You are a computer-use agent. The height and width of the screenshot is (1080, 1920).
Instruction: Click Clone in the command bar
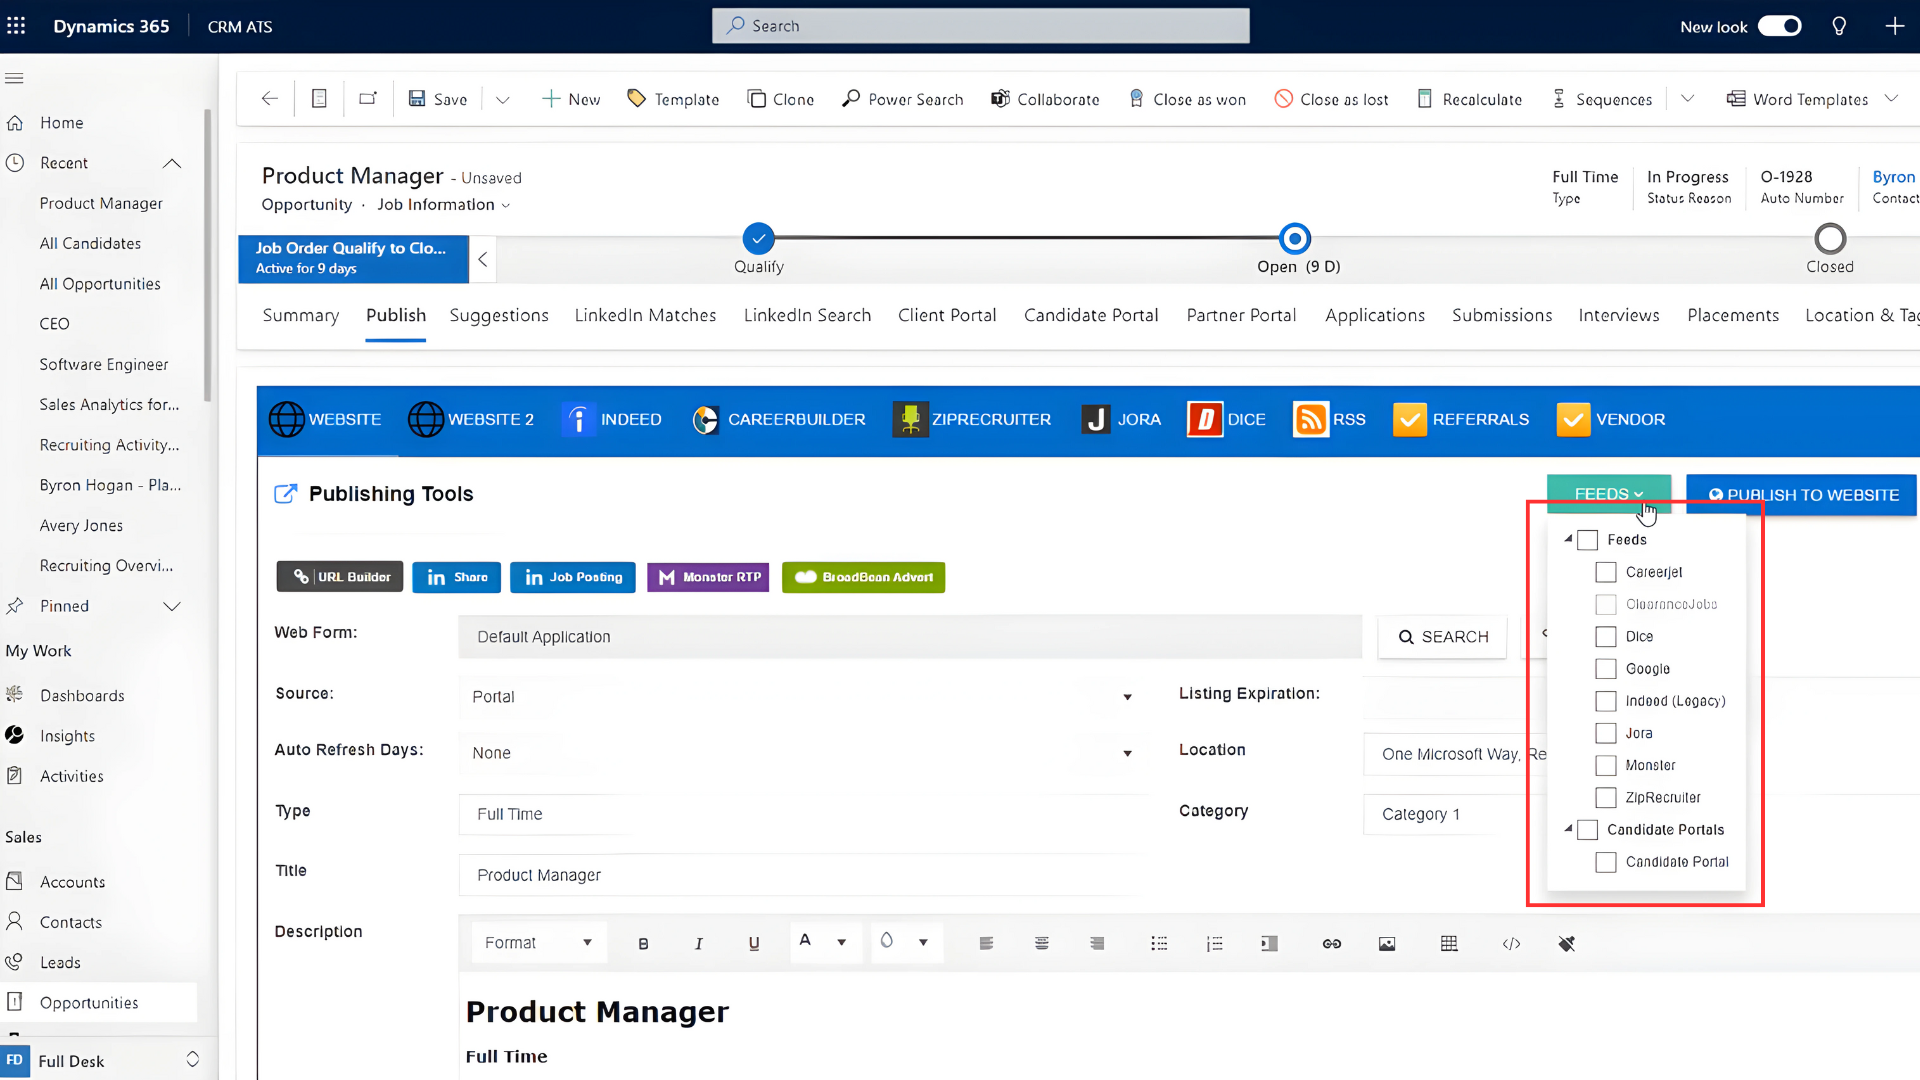(781, 99)
